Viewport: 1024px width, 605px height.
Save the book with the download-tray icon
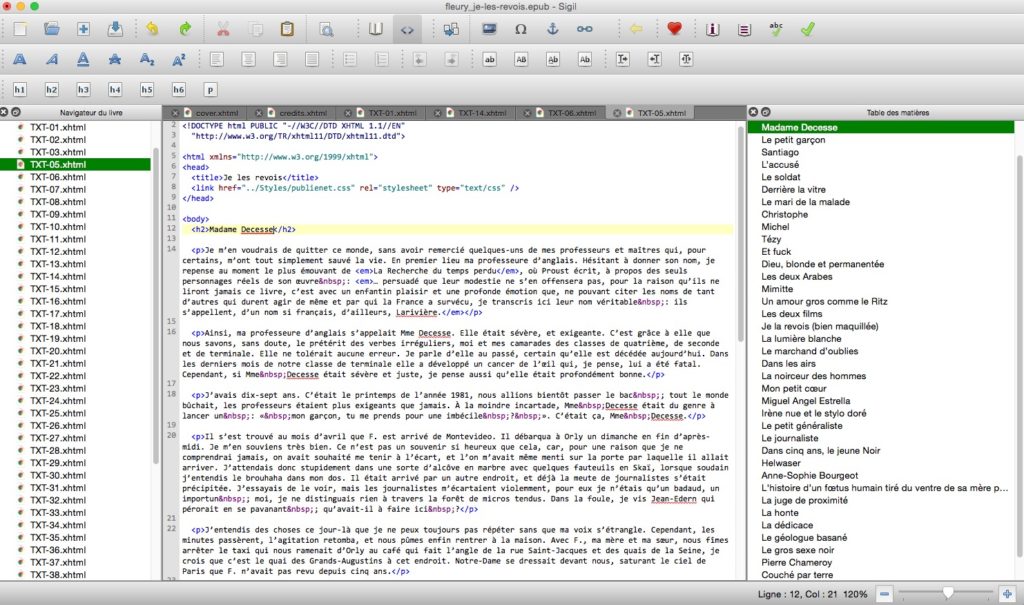(115, 29)
